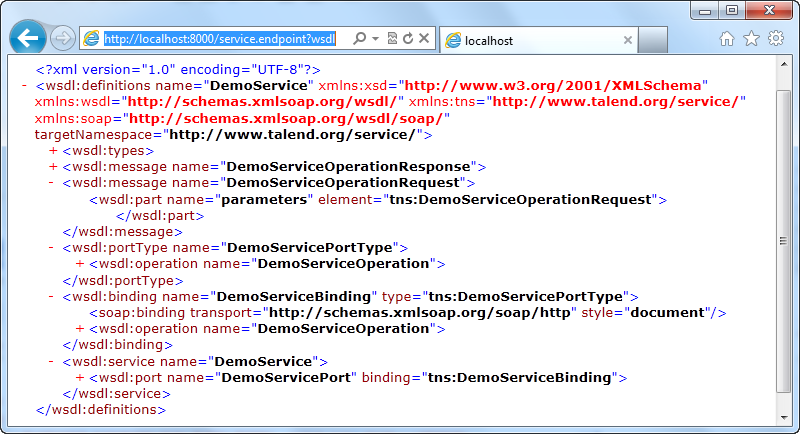Open the Tools gear menu
Screen dimensions: 800x434
tap(776, 39)
